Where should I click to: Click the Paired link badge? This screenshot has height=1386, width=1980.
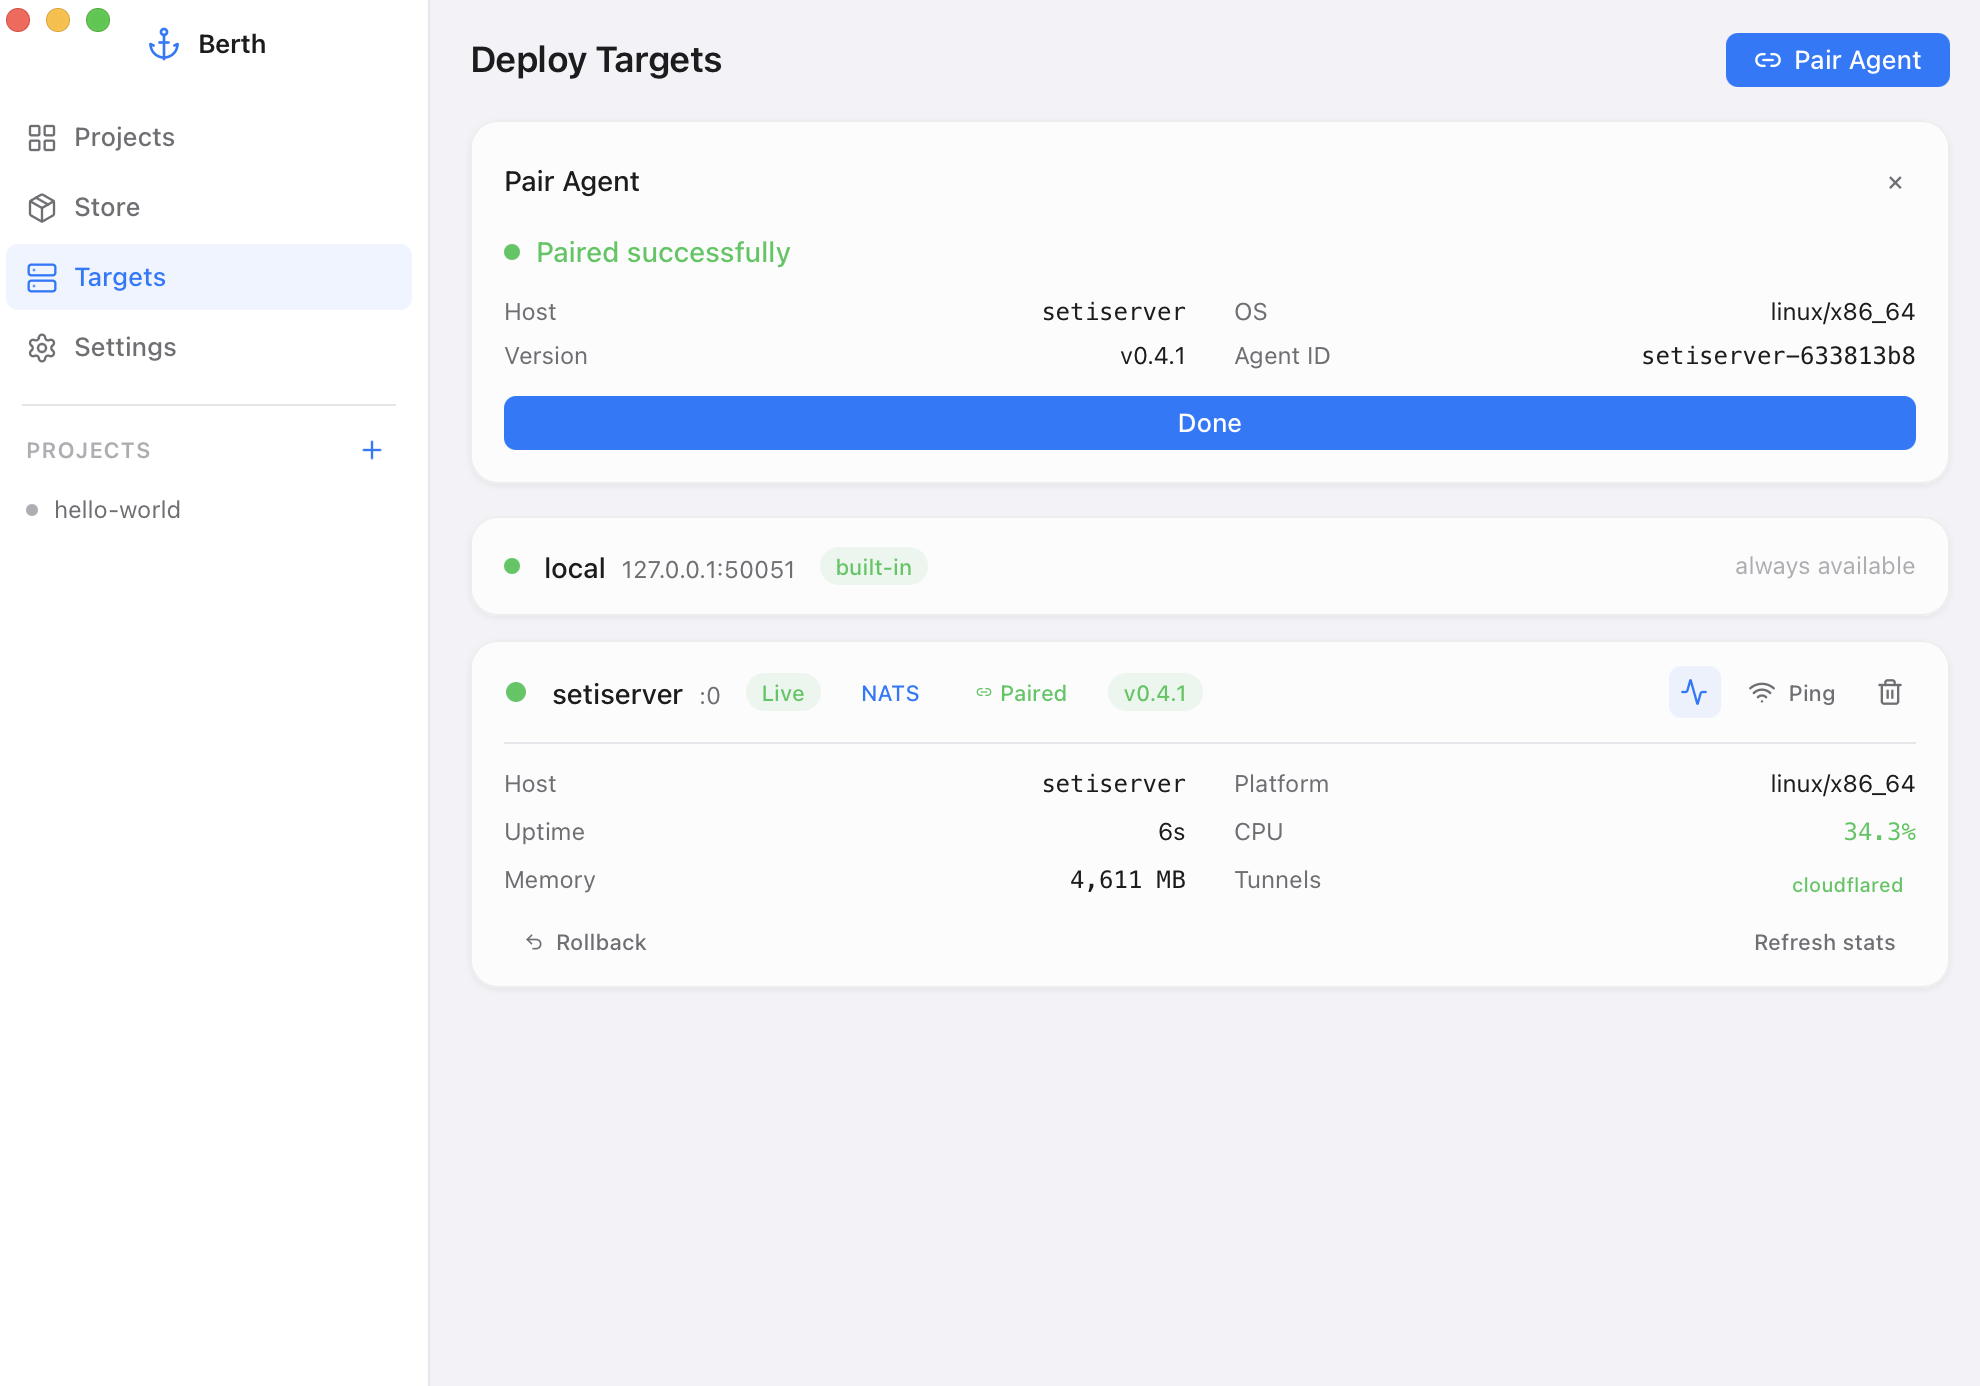1021,693
